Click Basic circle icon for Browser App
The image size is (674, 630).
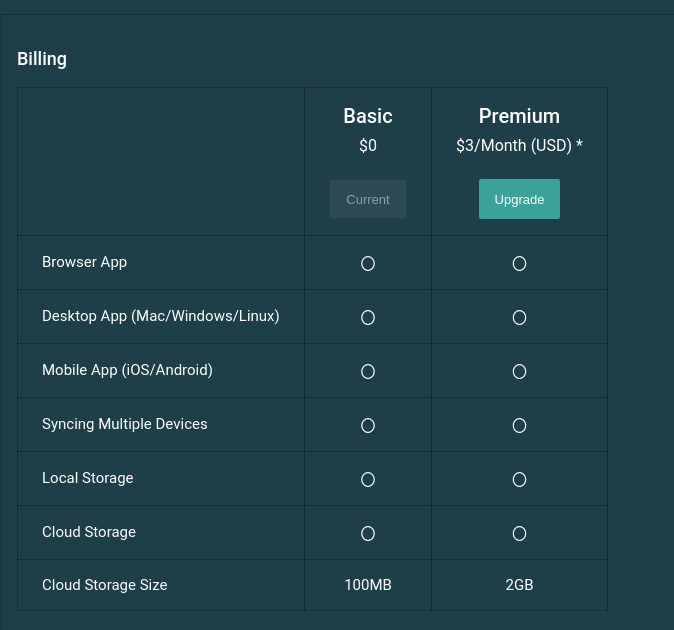pos(368,263)
